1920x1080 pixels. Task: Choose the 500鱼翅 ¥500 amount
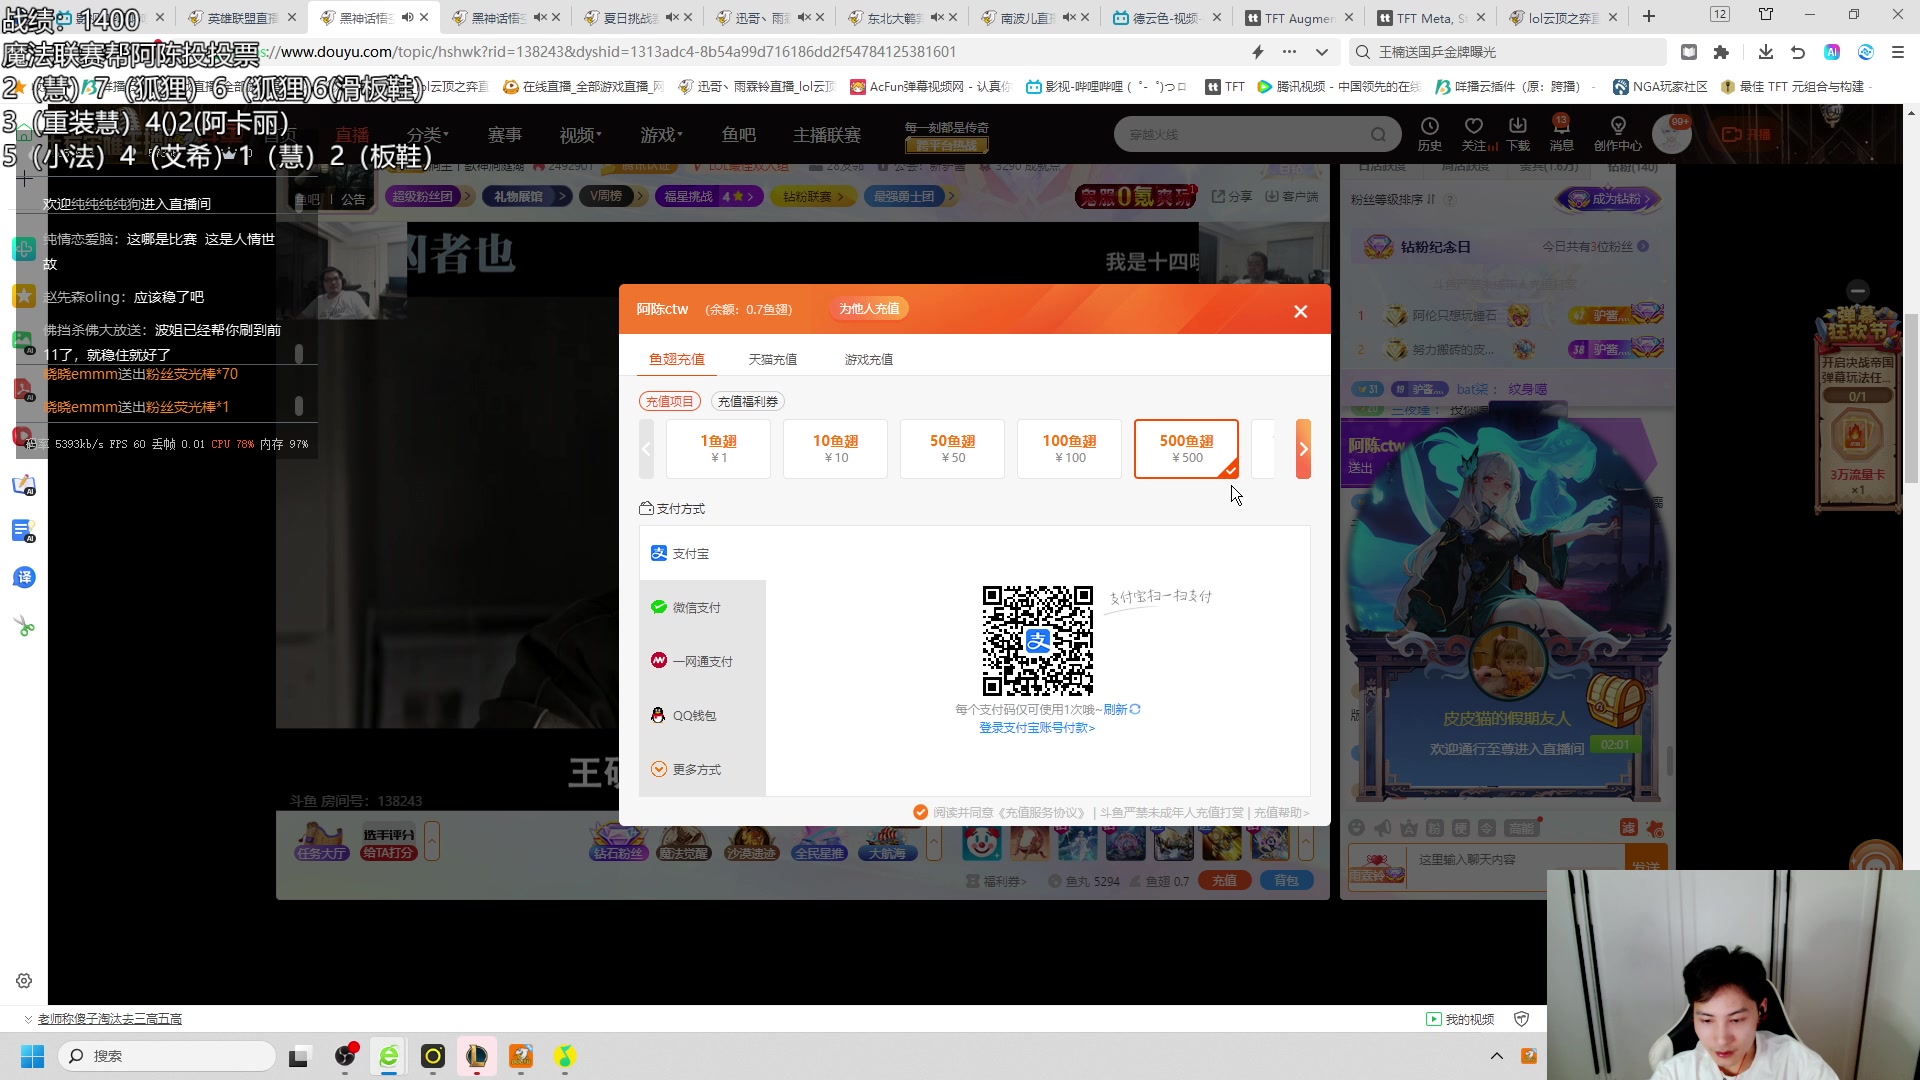tap(1186, 449)
